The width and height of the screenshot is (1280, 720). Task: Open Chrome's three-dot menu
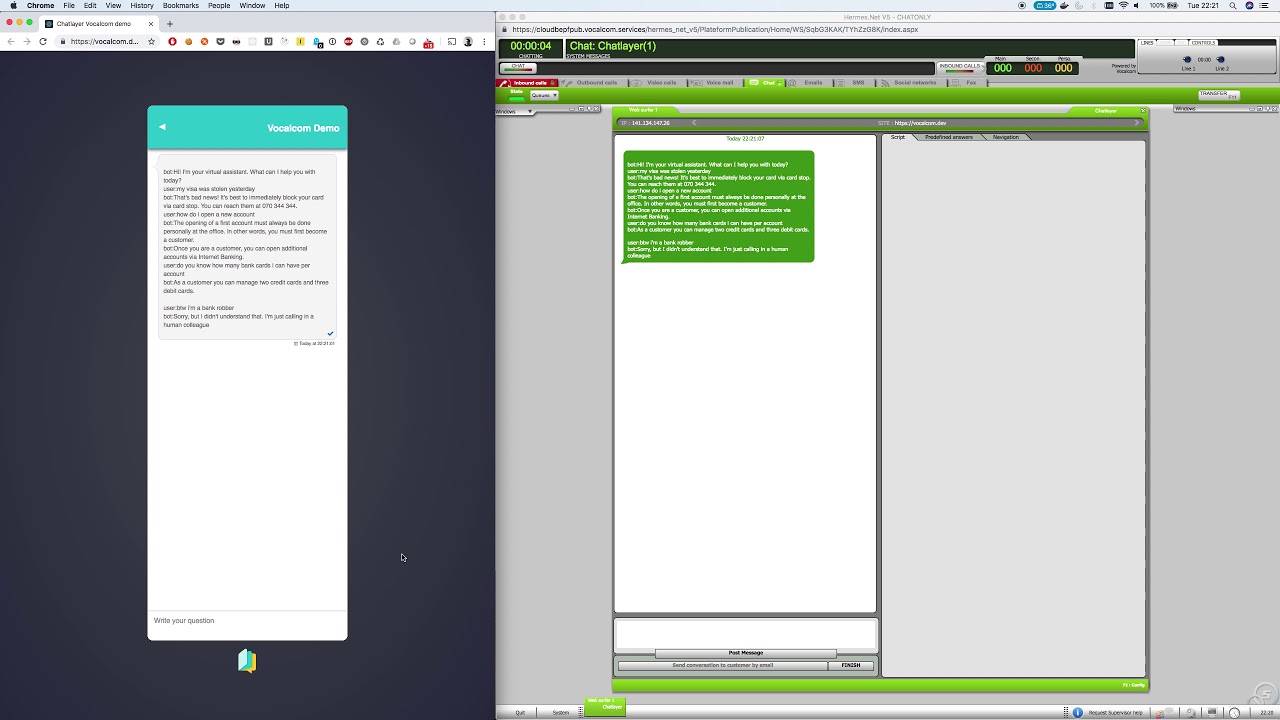tap(484, 42)
